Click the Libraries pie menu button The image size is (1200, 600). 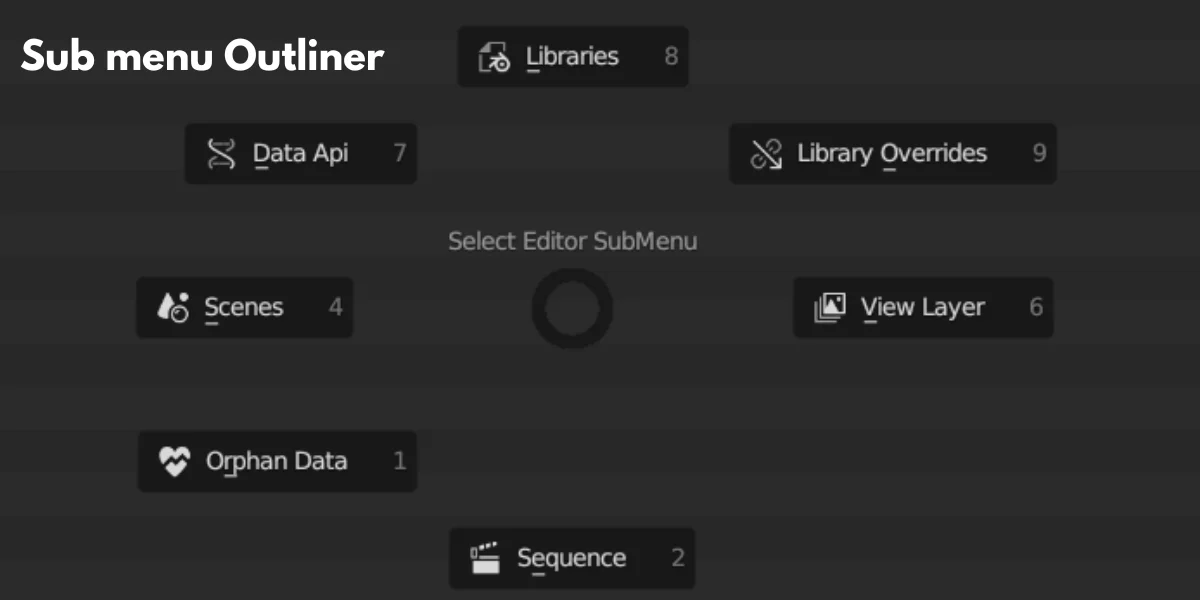click(x=572, y=57)
